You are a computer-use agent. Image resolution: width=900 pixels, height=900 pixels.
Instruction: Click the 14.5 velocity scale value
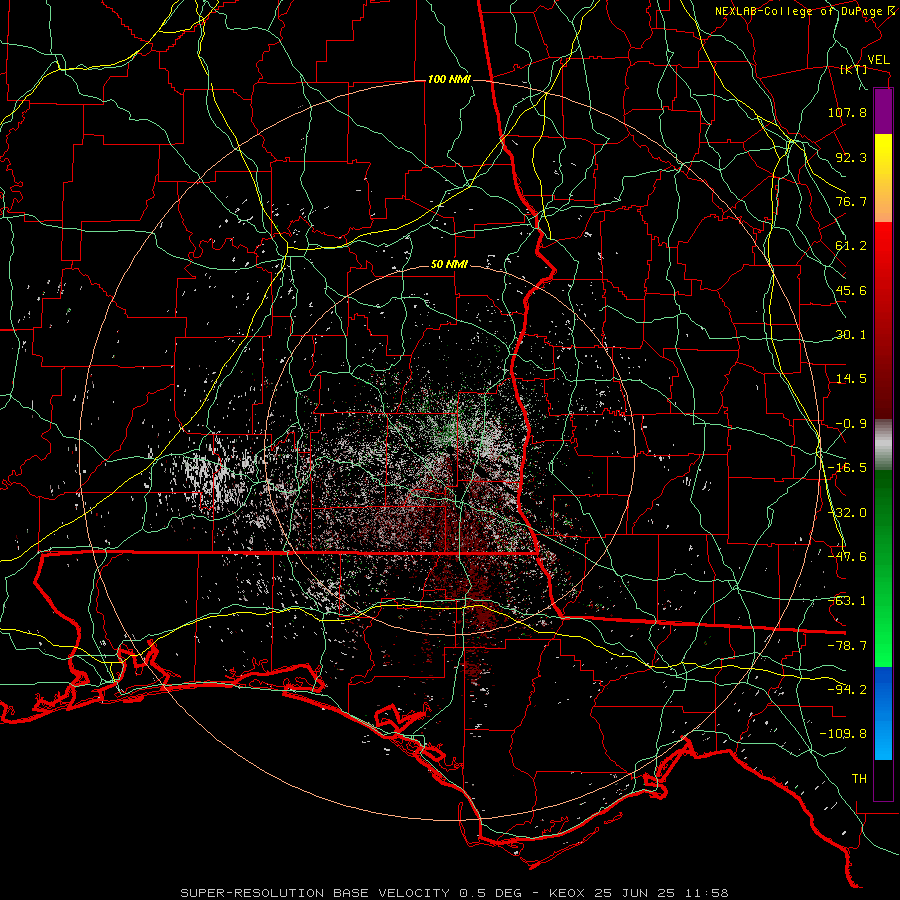pos(851,379)
